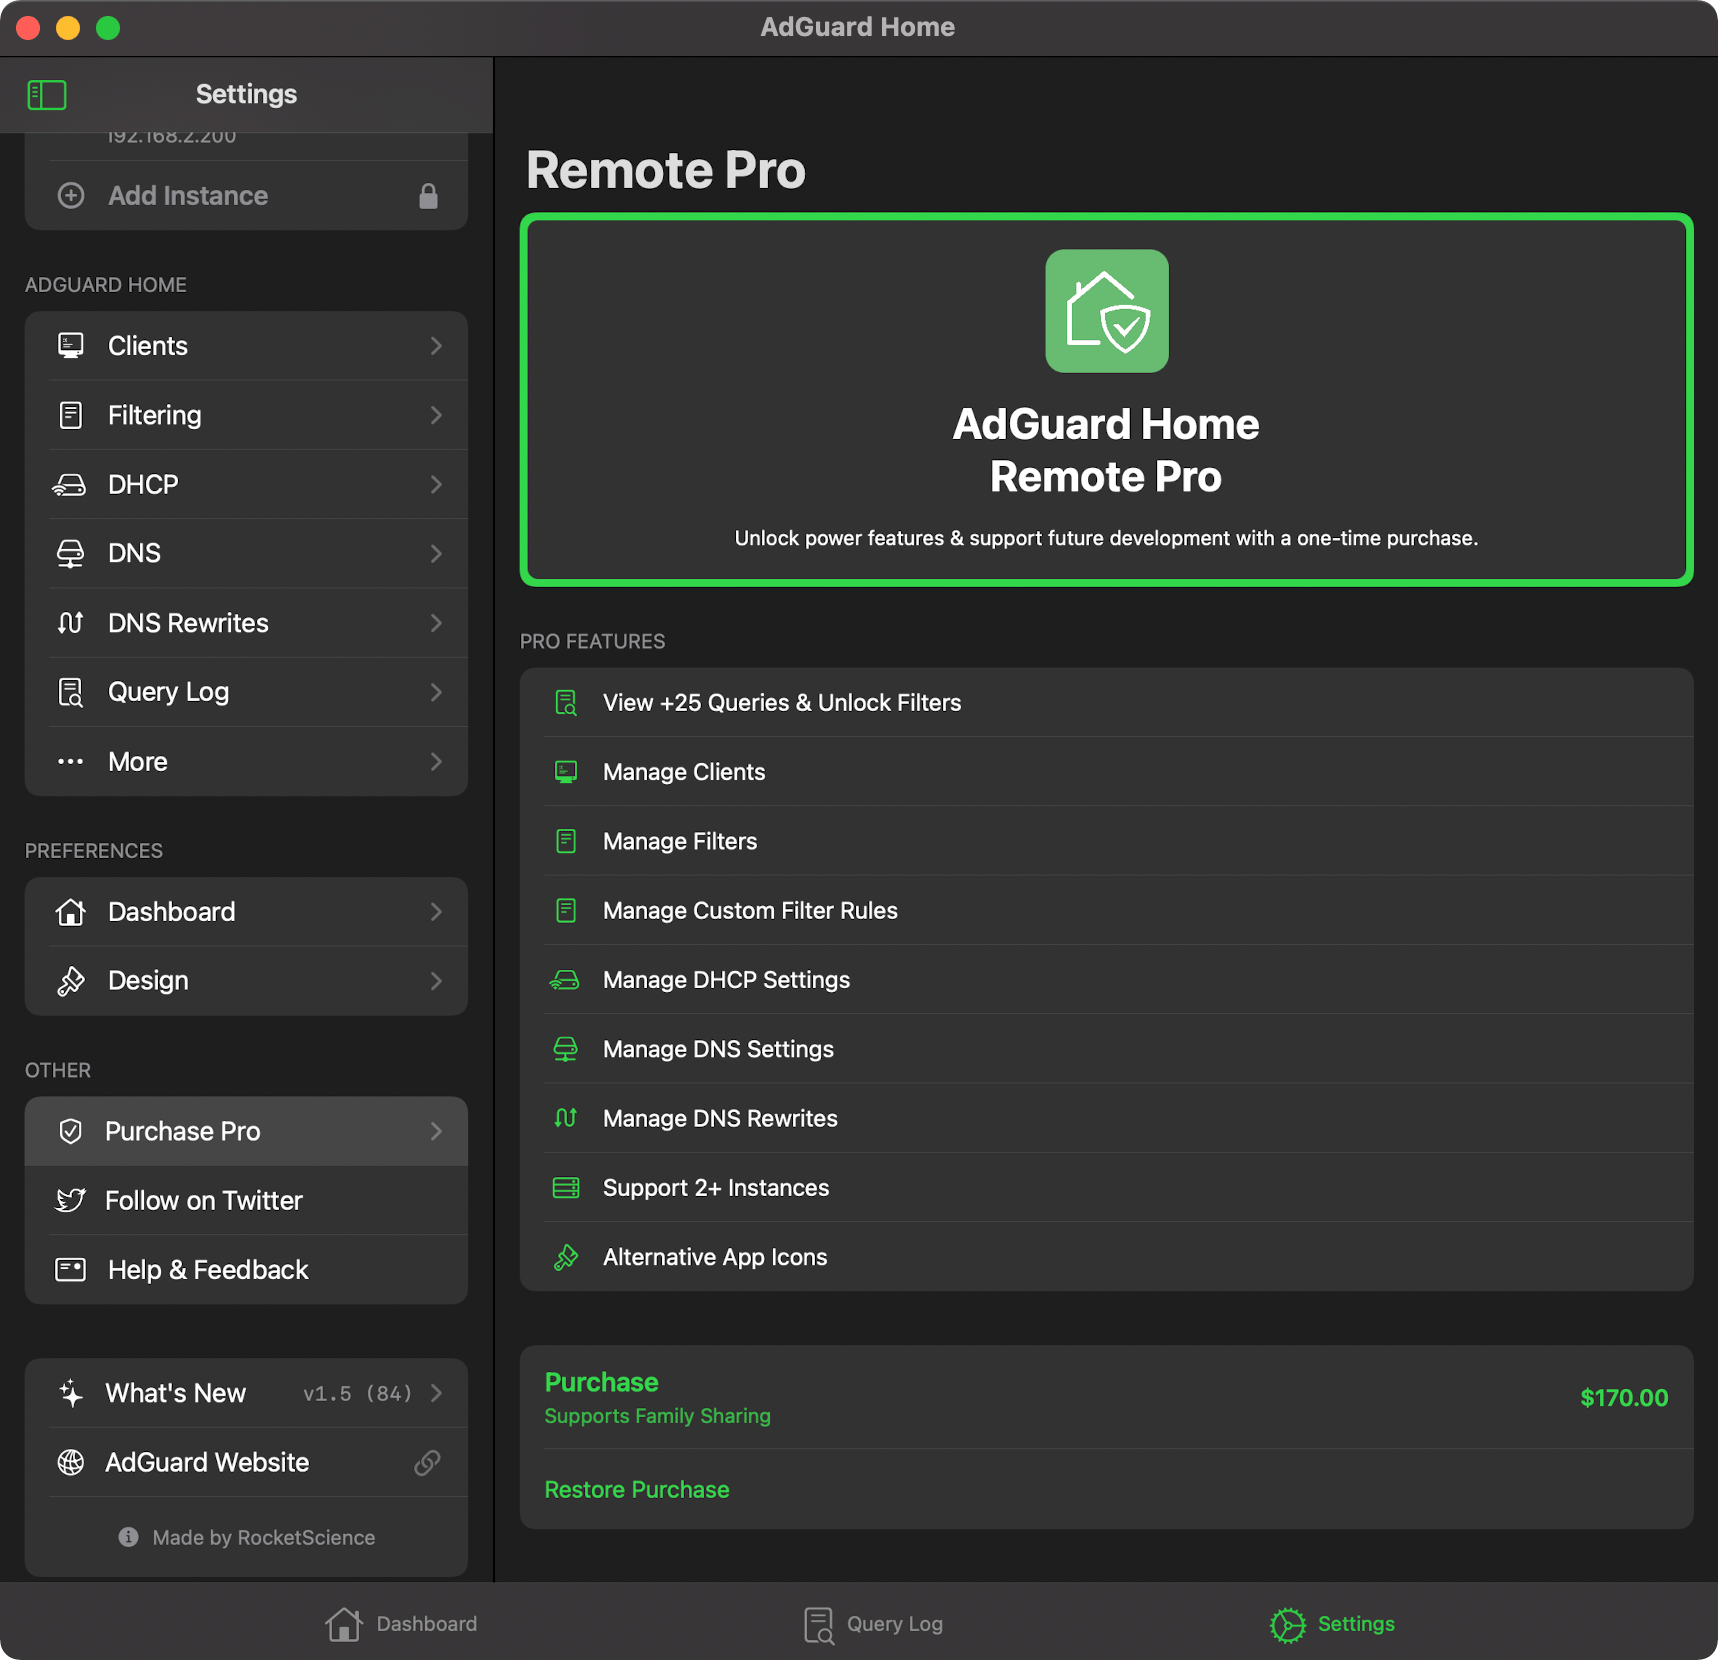Click the AdGuard Home Remote Pro app logo

click(1106, 311)
